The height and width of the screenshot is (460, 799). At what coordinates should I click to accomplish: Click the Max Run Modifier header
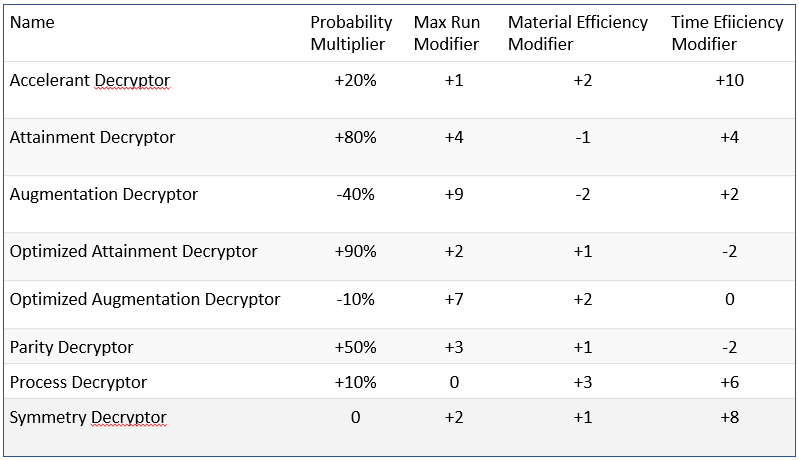446,33
